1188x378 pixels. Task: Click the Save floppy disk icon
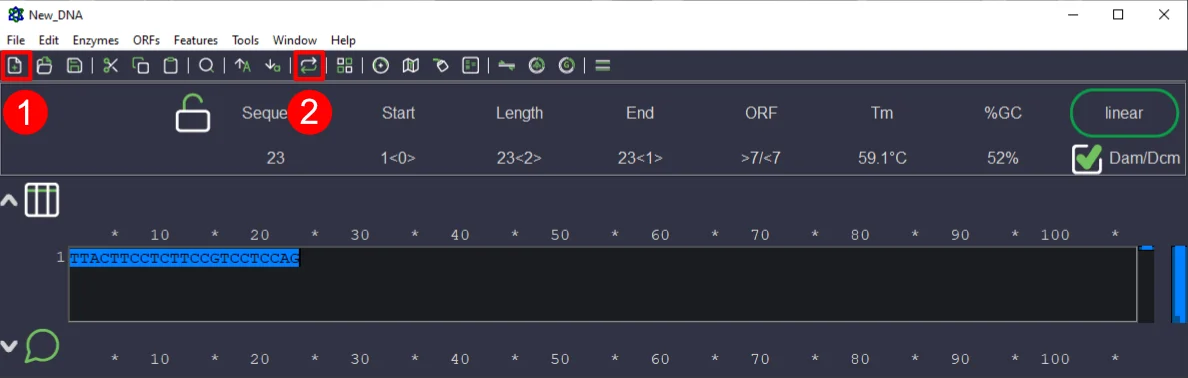pos(74,66)
